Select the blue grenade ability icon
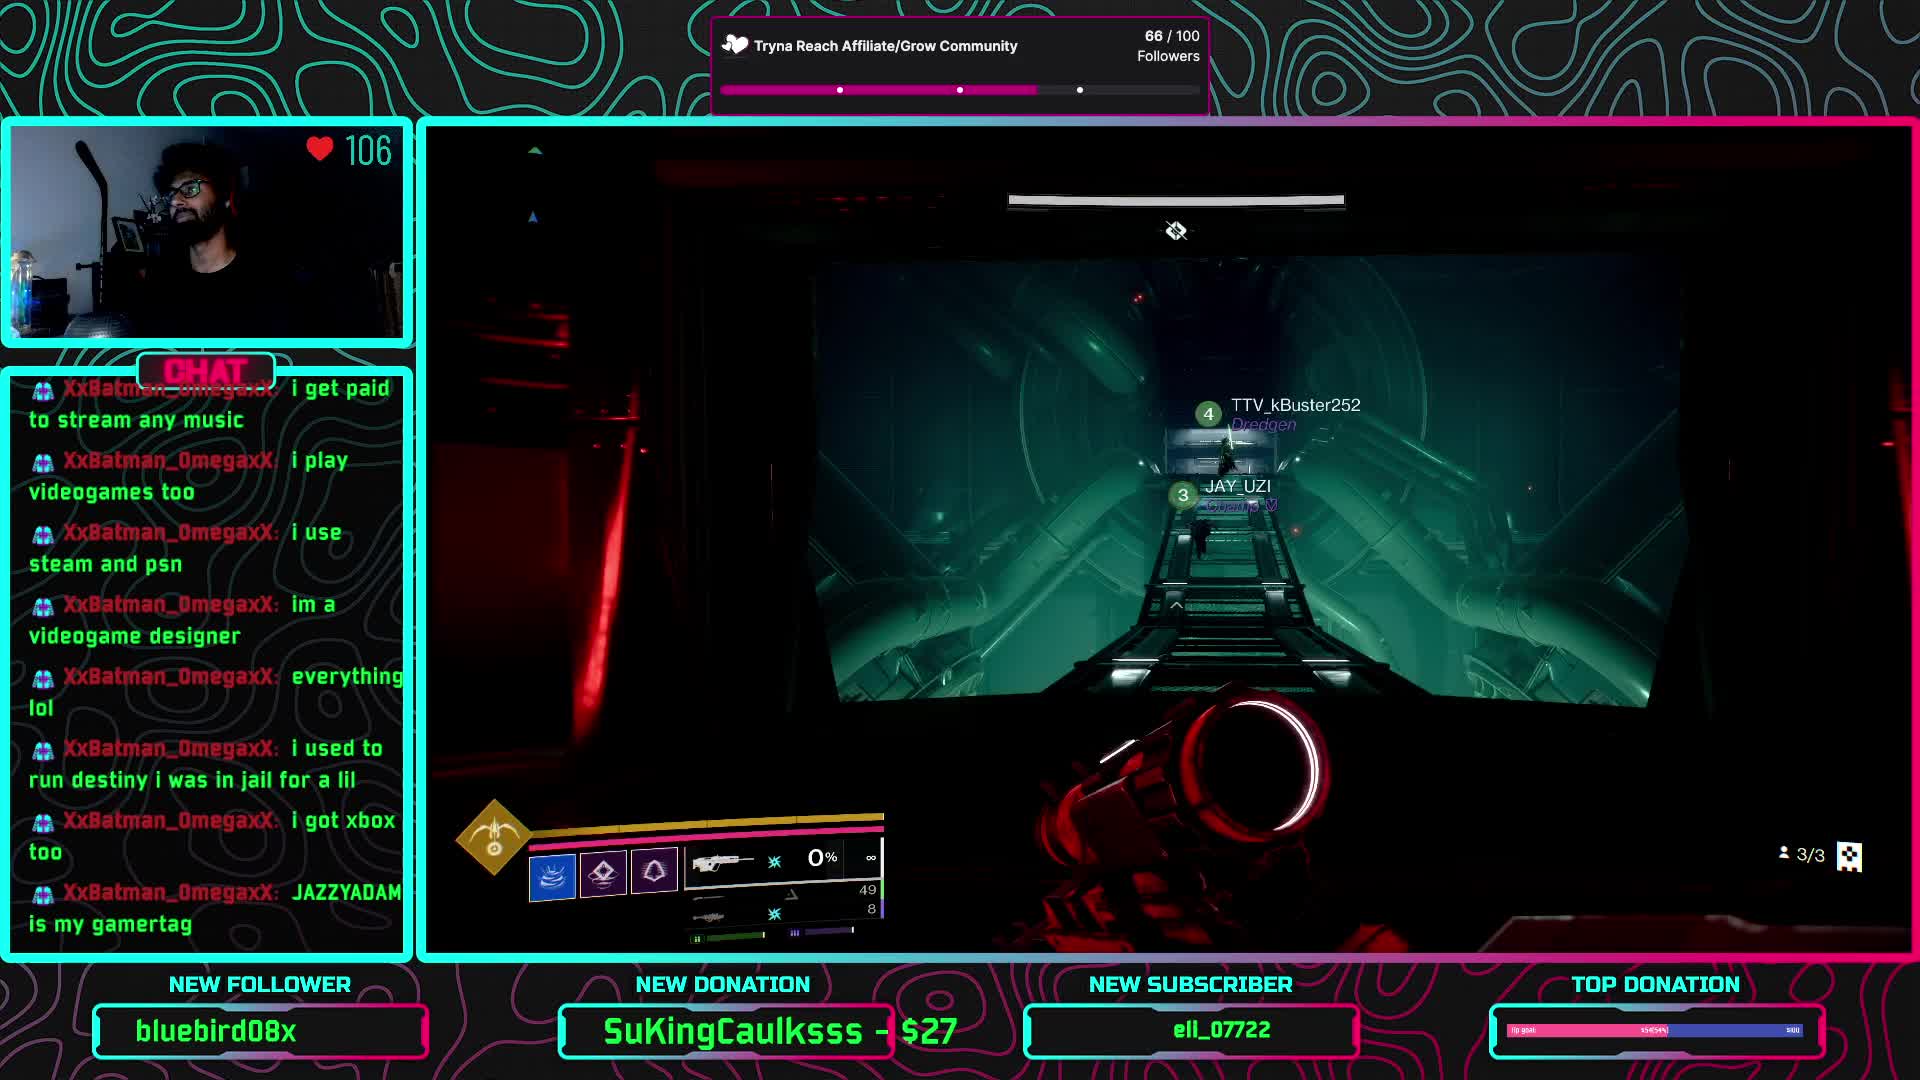 tap(552, 877)
